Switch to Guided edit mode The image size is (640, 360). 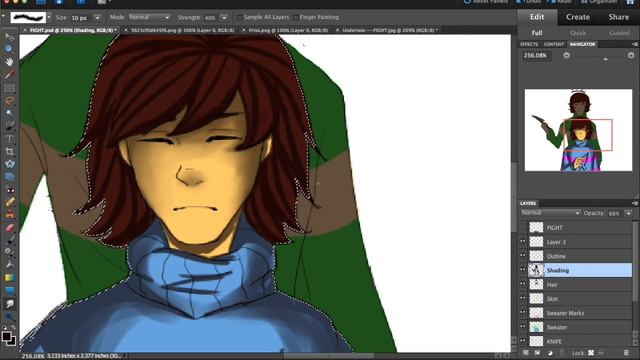(619, 33)
